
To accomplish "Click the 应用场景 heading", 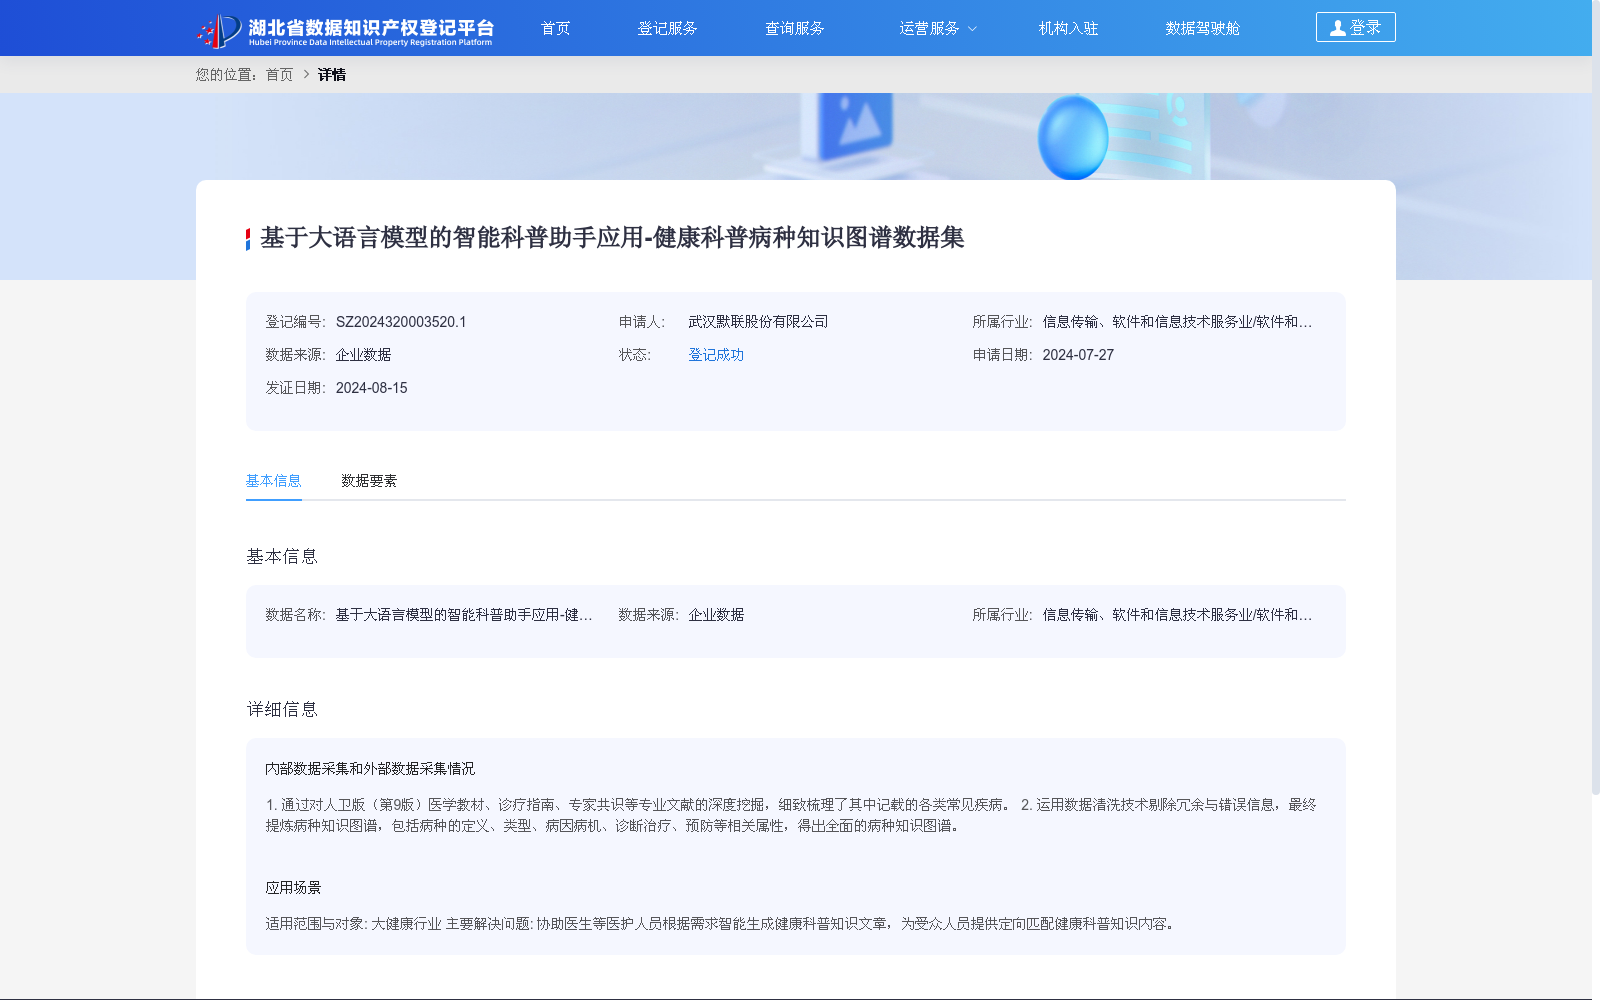I will [x=293, y=888].
